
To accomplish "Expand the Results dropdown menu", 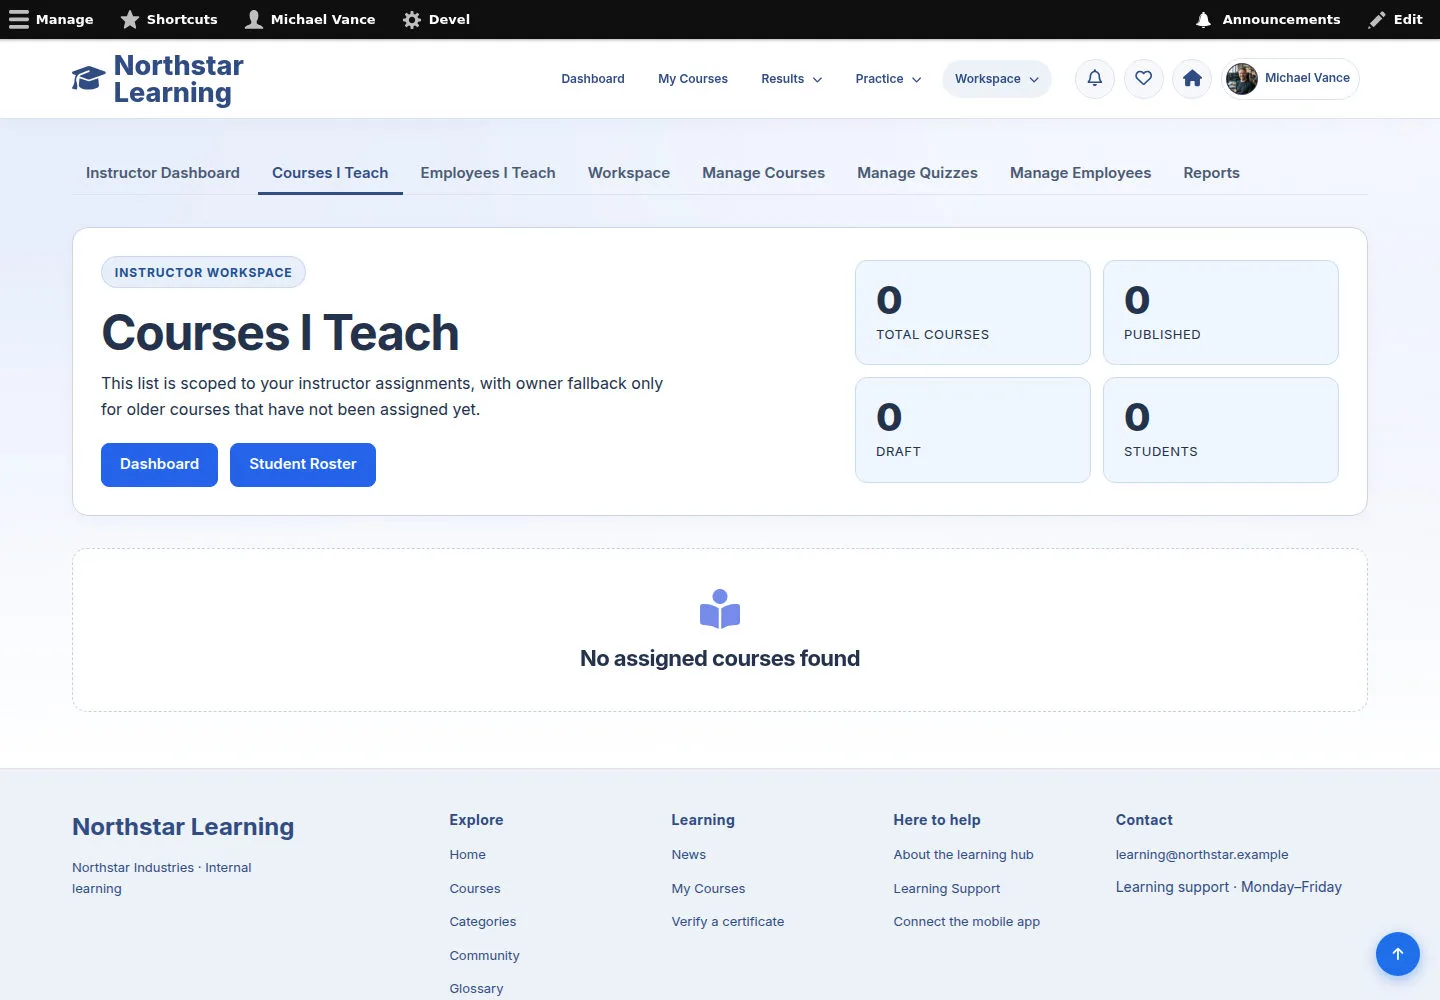I will coord(792,79).
